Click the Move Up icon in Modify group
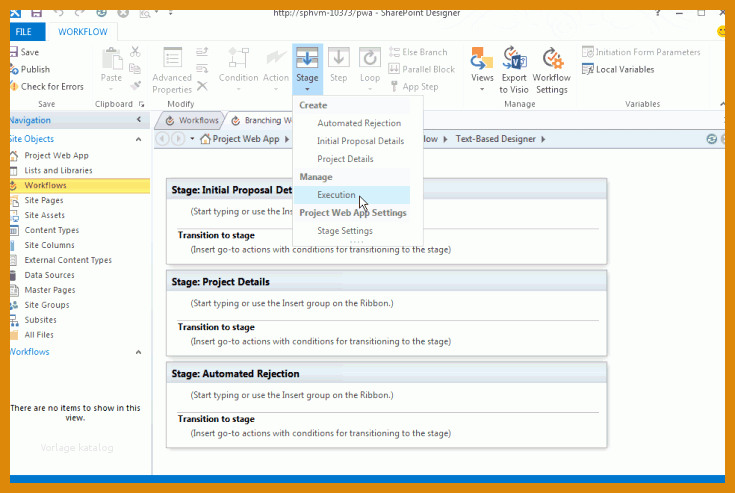This screenshot has height=493, width=735. [x=202, y=52]
